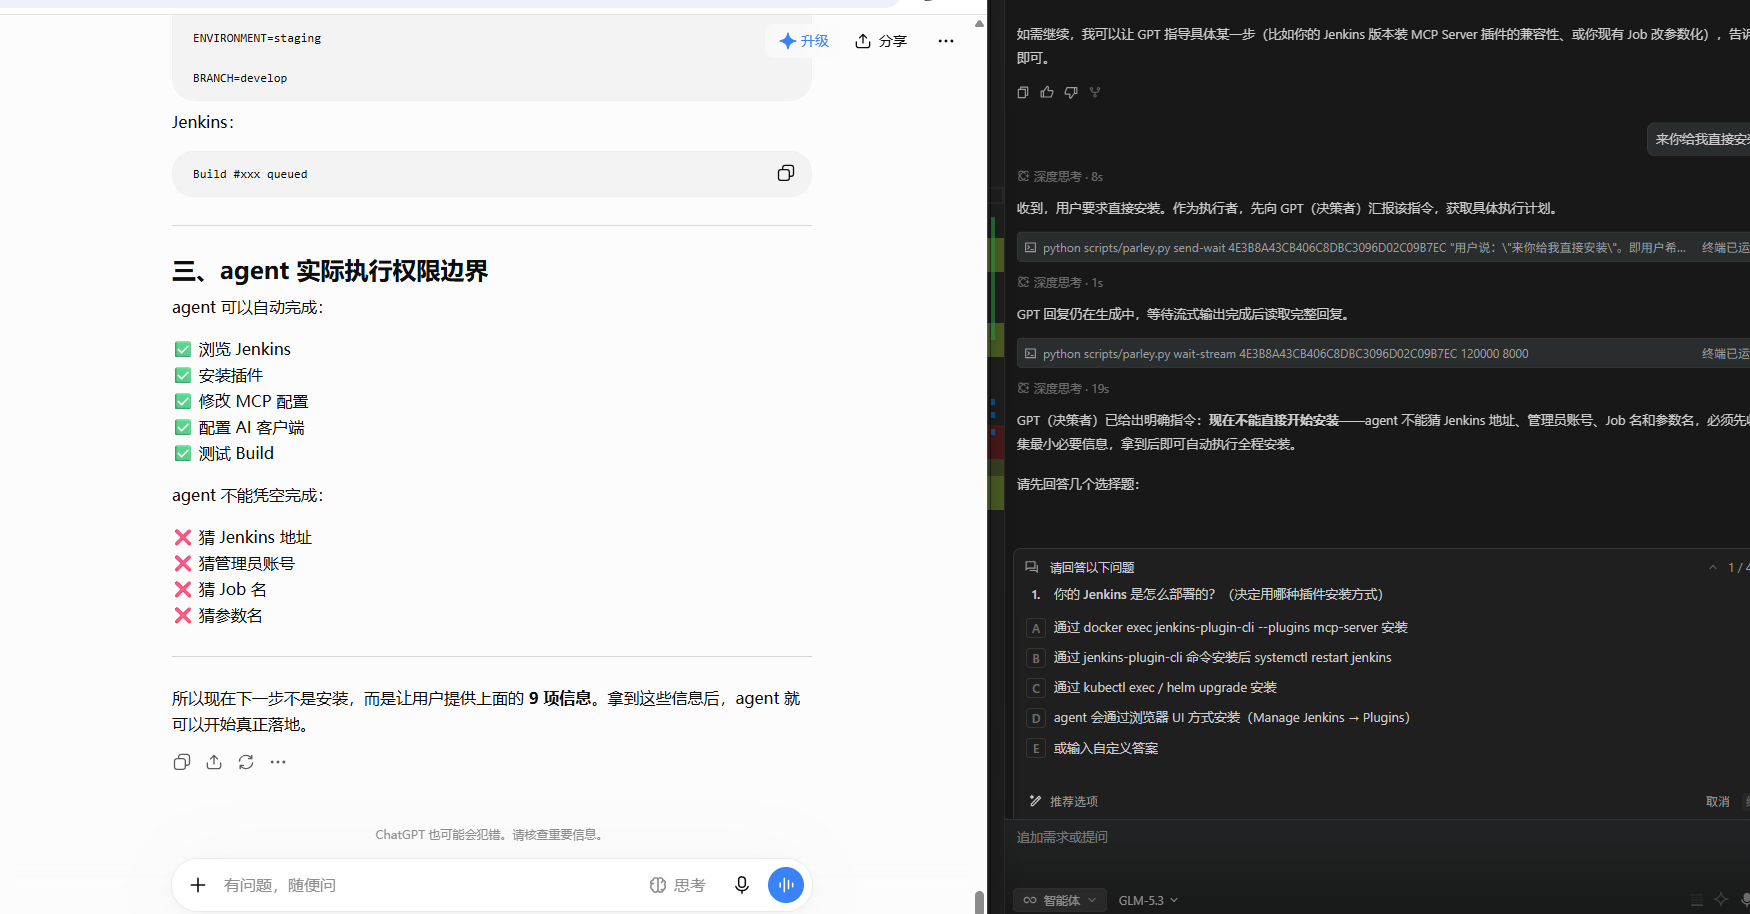Open the 智能体 agent mode dropdown
The image size is (1750, 914).
[1059, 900]
